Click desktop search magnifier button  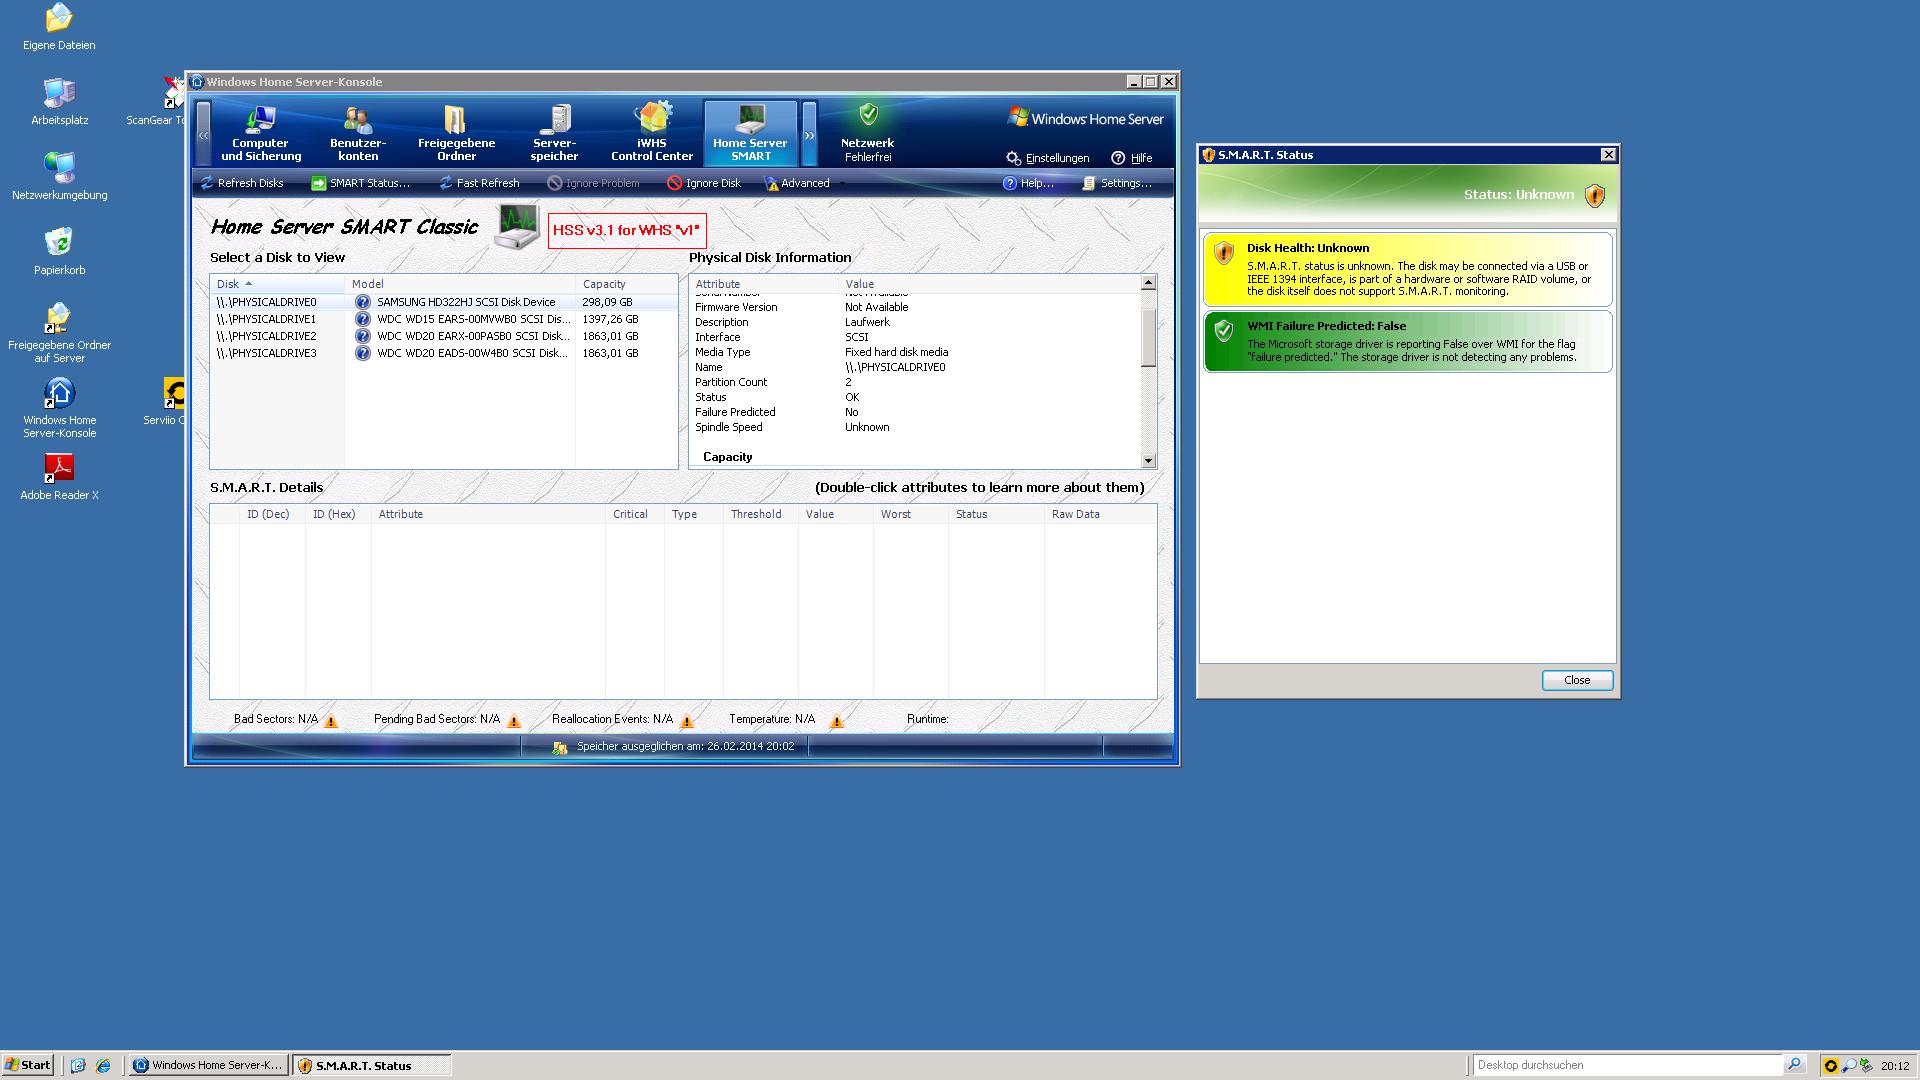point(1795,1065)
